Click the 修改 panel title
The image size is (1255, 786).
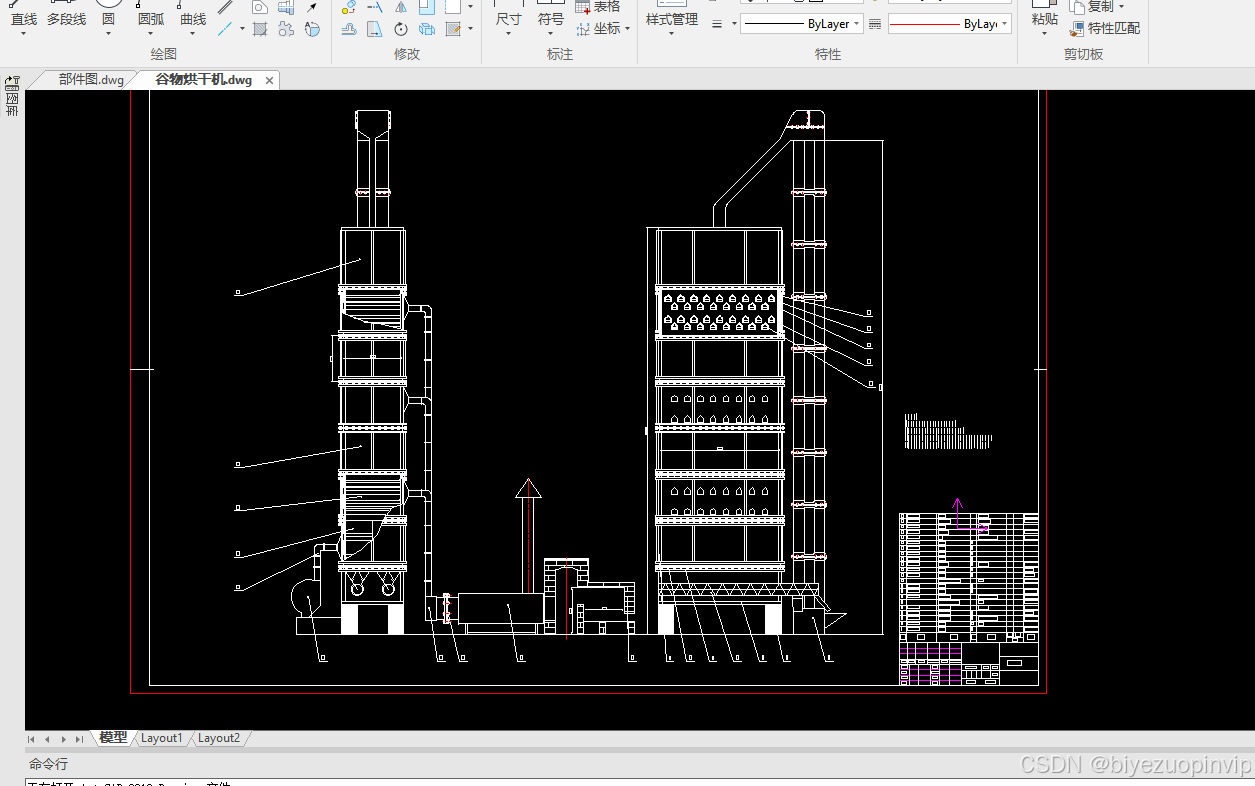(x=407, y=54)
